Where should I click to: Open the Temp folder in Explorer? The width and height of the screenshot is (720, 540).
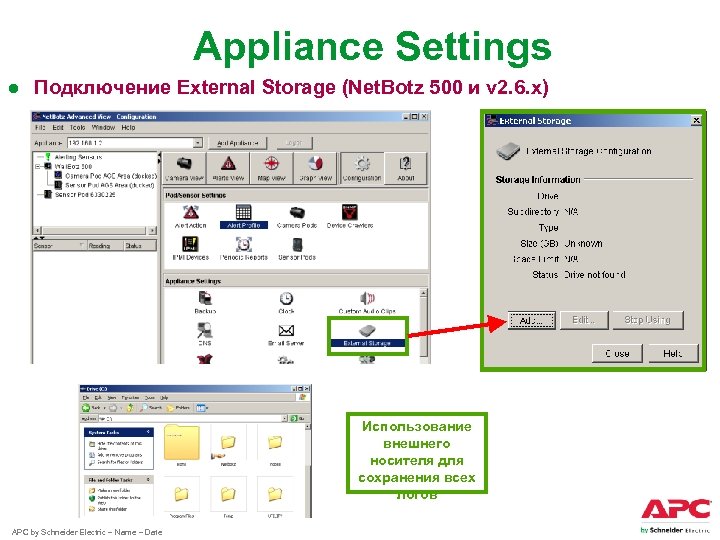[x=228, y=499]
